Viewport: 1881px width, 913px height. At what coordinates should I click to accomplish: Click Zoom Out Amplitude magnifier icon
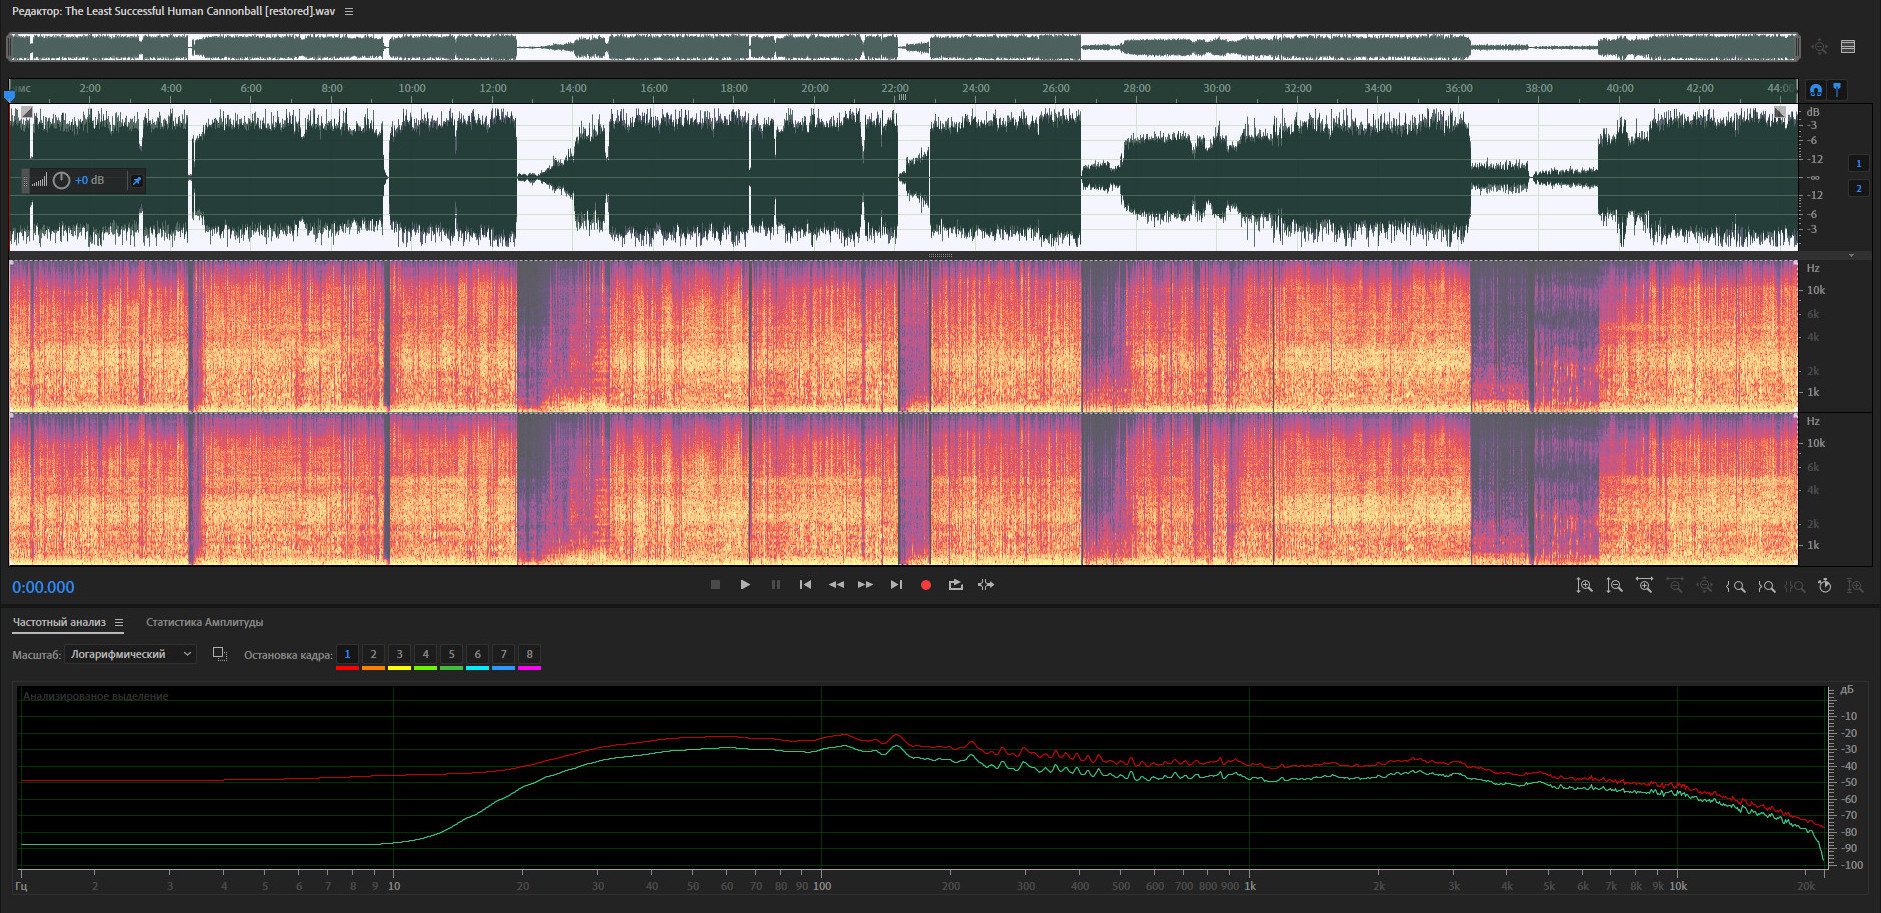(1614, 586)
